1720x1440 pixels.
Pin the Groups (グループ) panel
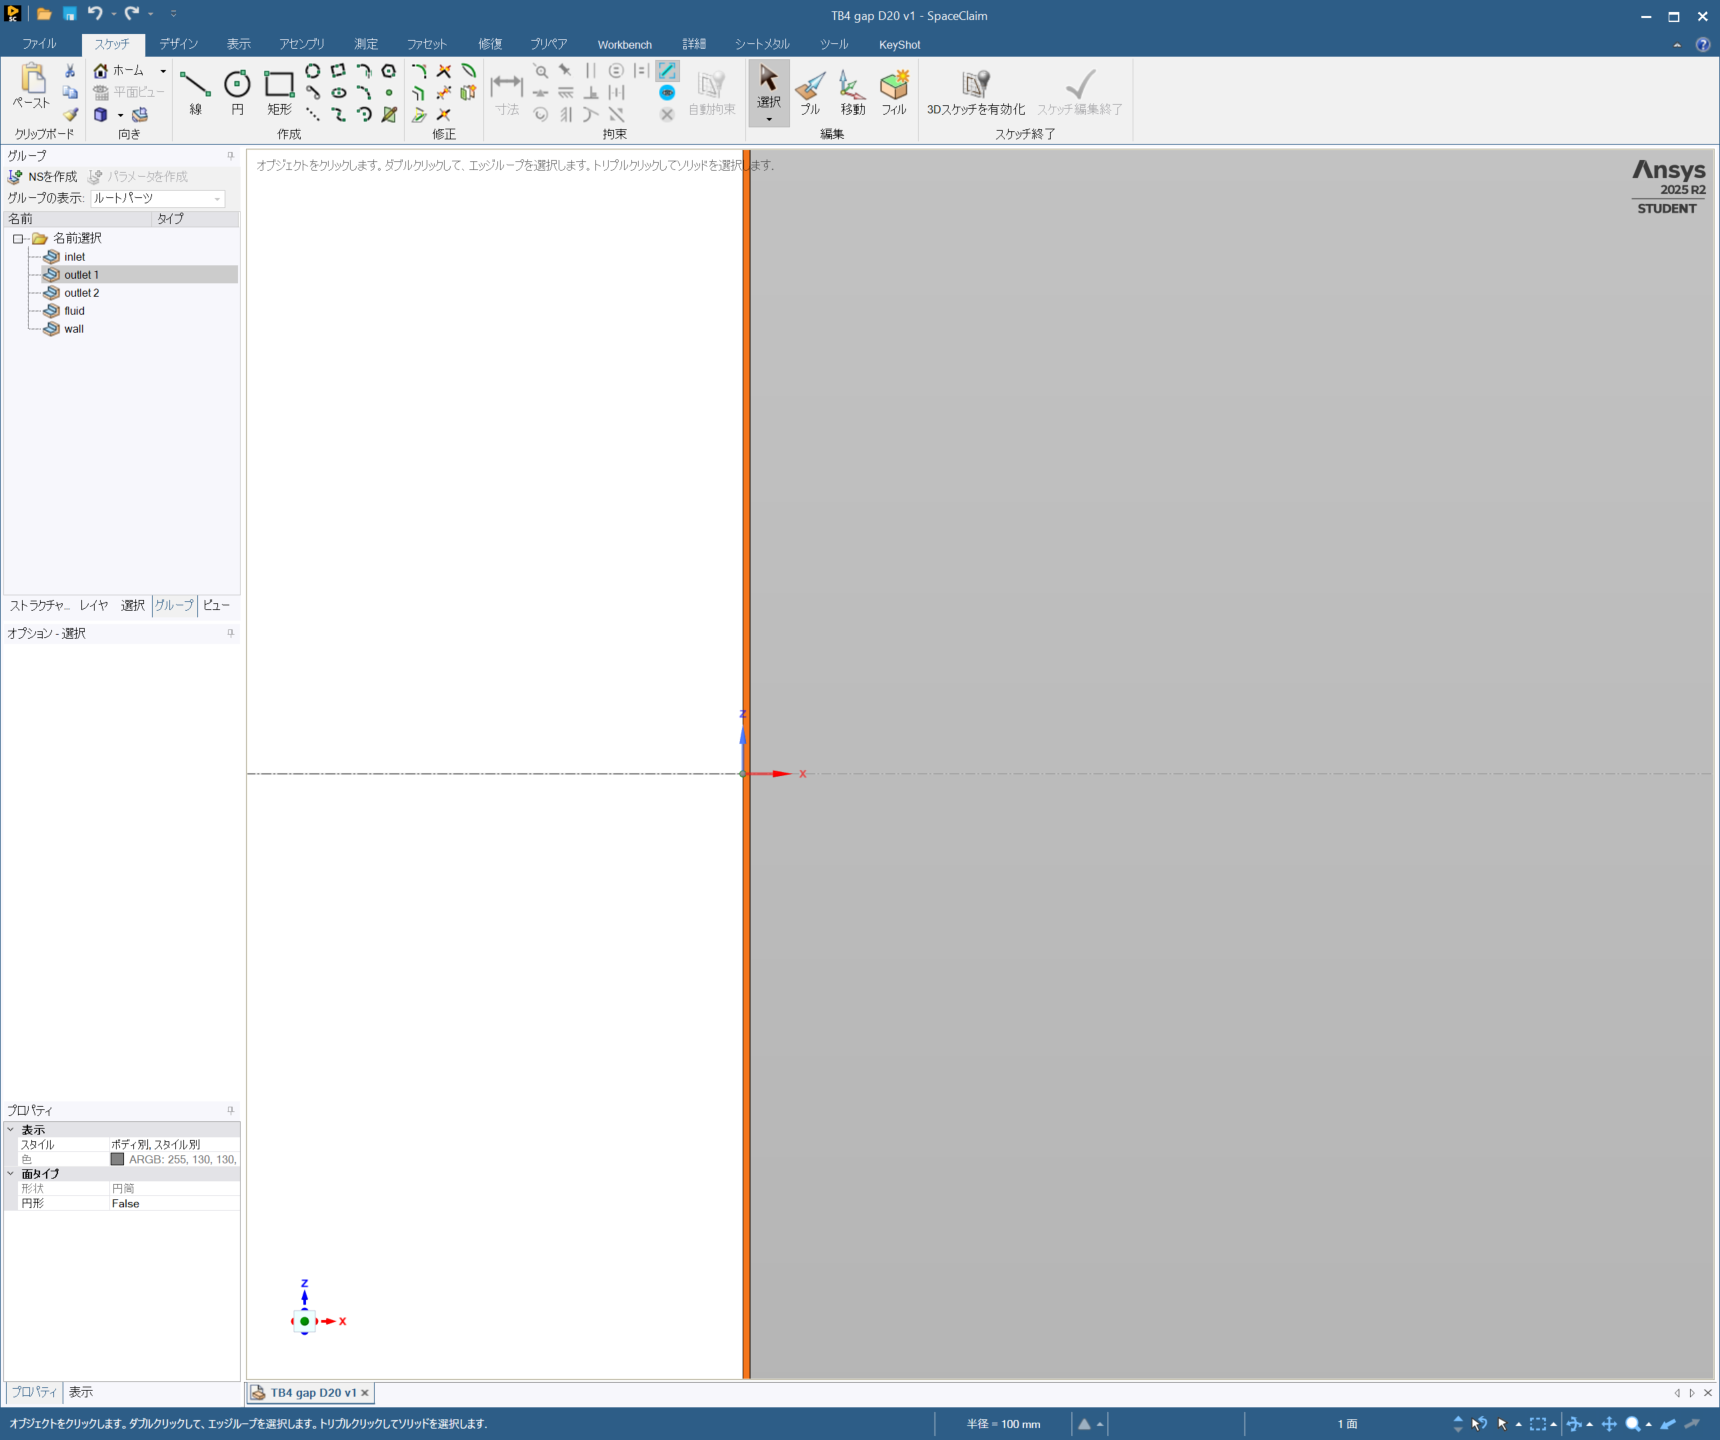click(230, 156)
